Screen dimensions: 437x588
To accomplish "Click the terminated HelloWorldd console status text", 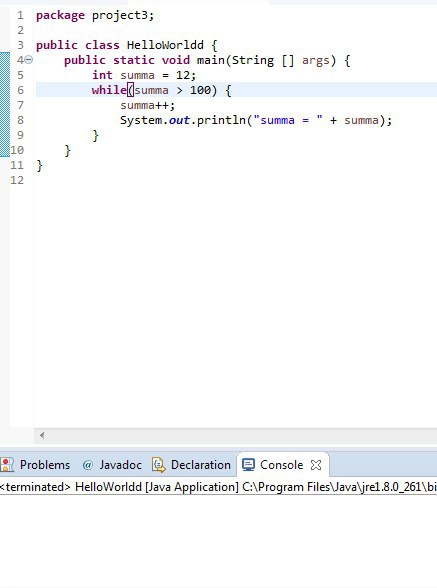I will 218,487.
